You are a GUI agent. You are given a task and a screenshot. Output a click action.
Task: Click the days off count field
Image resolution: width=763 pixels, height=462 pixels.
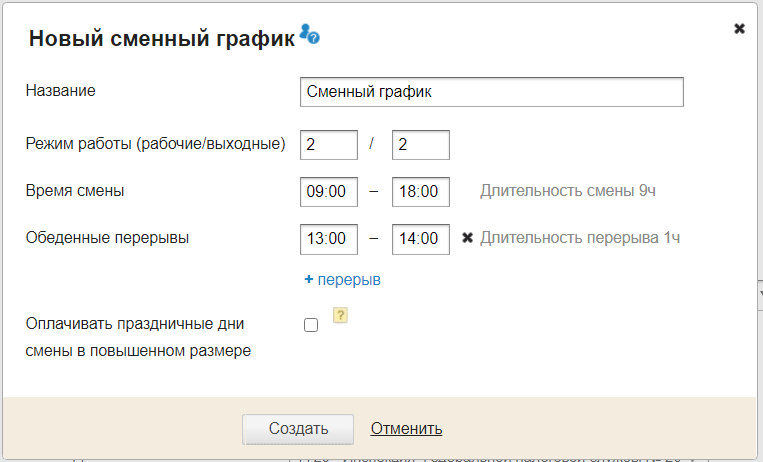pyautogui.click(x=421, y=145)
